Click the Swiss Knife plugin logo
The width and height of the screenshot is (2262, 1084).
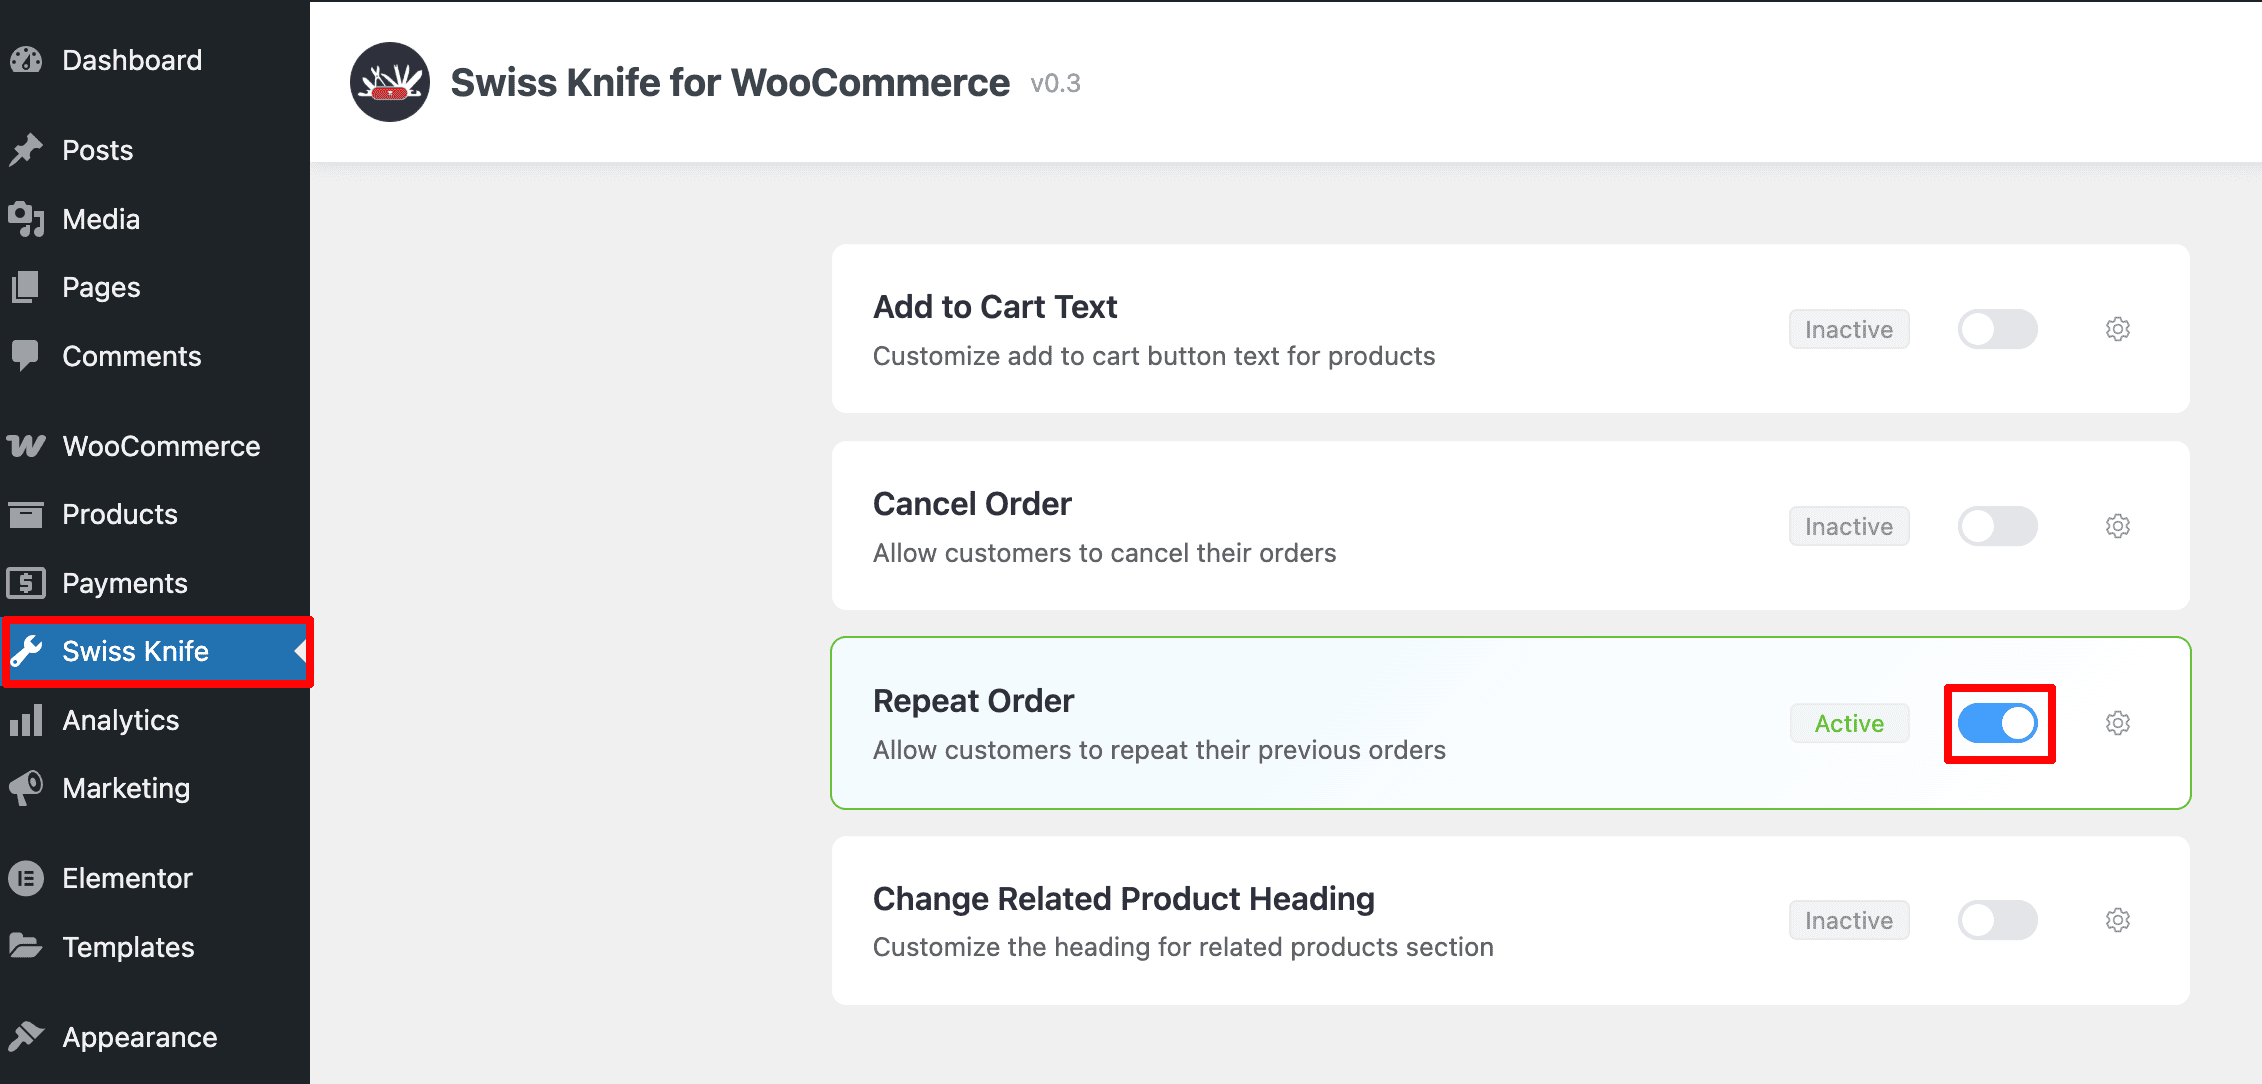point(390,82)
